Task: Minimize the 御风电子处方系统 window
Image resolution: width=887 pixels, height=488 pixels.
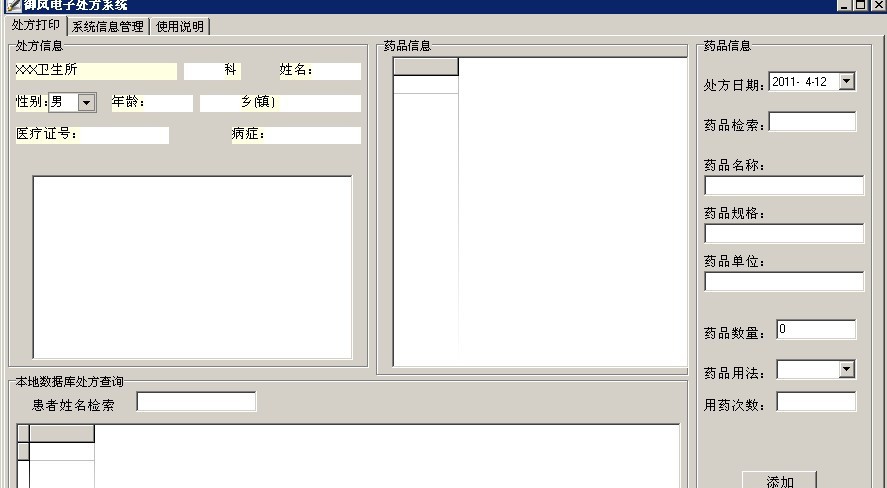Action: click(845, 5)
